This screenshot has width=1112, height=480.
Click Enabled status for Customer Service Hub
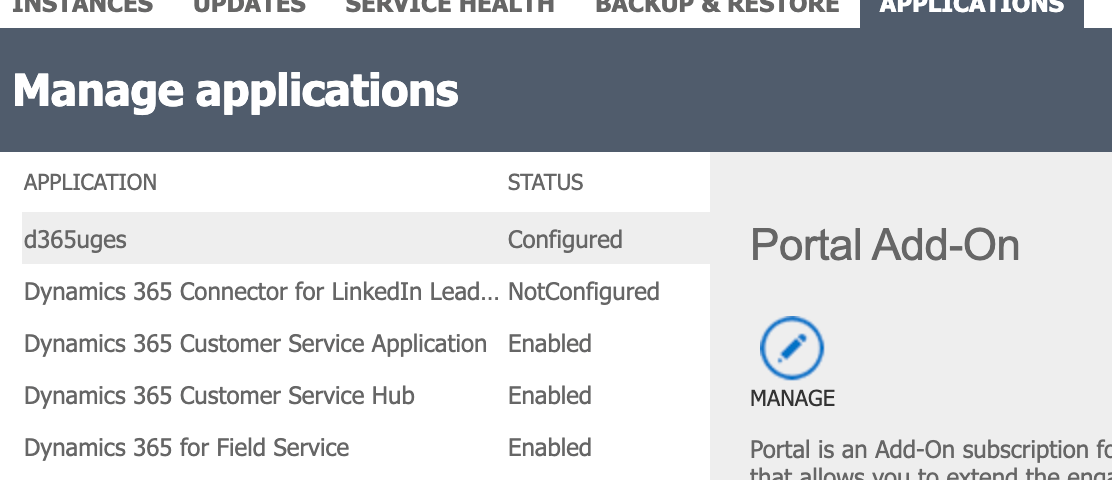[549, 396]
